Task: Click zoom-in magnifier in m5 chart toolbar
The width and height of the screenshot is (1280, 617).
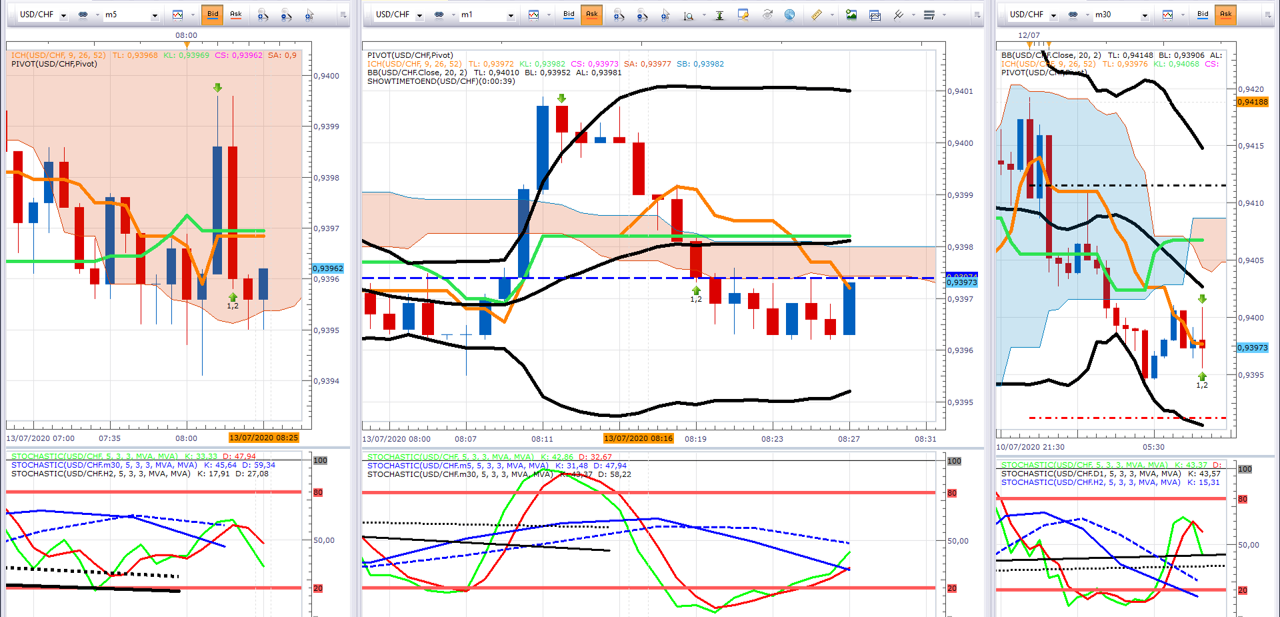Action: click(x=262, y=15)
